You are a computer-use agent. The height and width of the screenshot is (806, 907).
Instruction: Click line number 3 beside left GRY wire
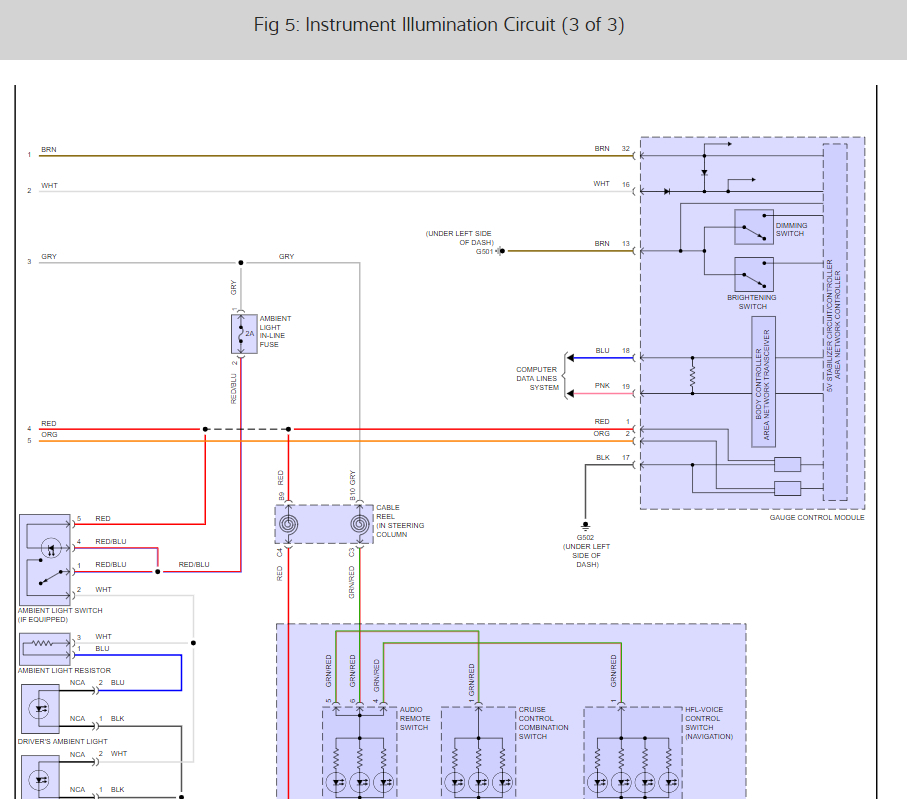point(29,262)
